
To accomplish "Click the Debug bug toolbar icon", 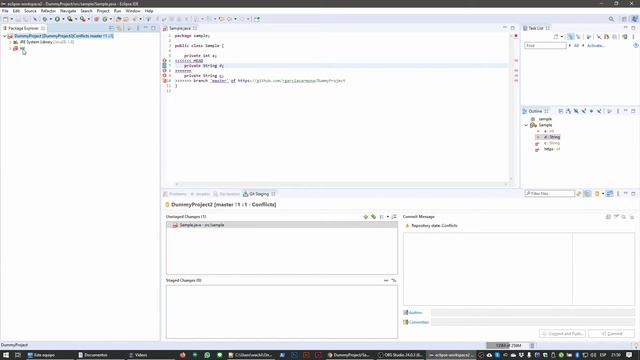I will coord(44,19).
